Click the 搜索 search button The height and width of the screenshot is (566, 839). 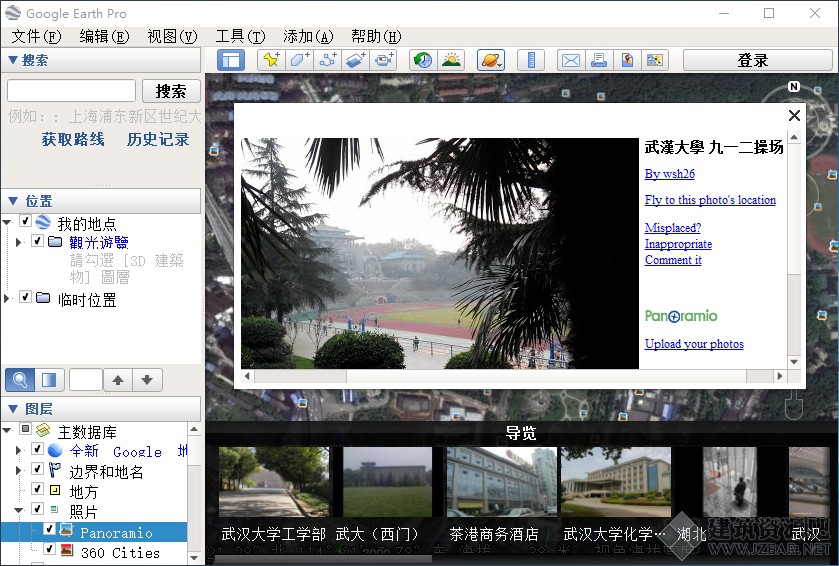click(171, 91)
